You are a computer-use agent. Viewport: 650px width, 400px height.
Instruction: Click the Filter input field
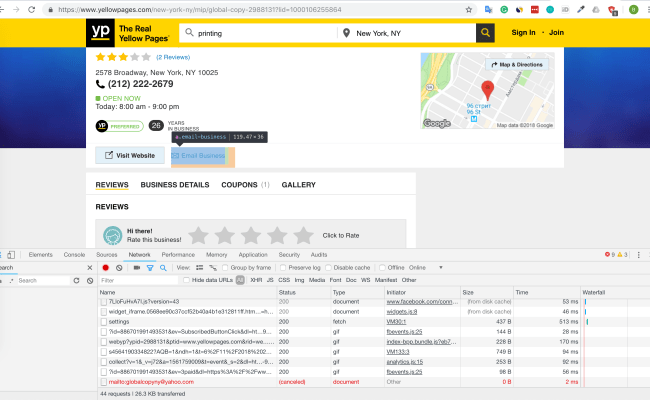click(x=139, y=281)
